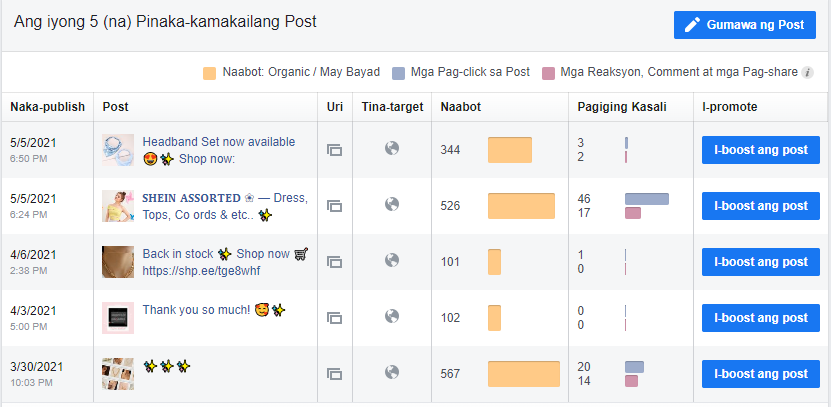Click the blue Mga Pag-click sa Post swatch
This screenshot has height=407, width=831.
(x=399, y=73)
